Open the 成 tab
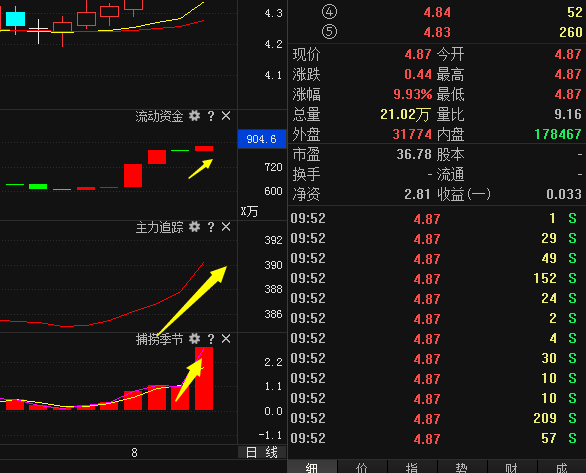This screenshot has height=473, width=586. pos(562,467)
